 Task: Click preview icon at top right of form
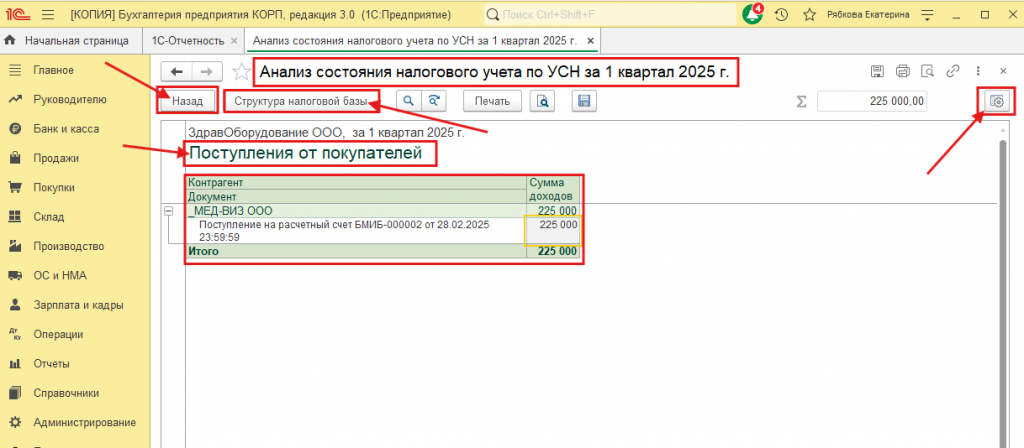927,71
